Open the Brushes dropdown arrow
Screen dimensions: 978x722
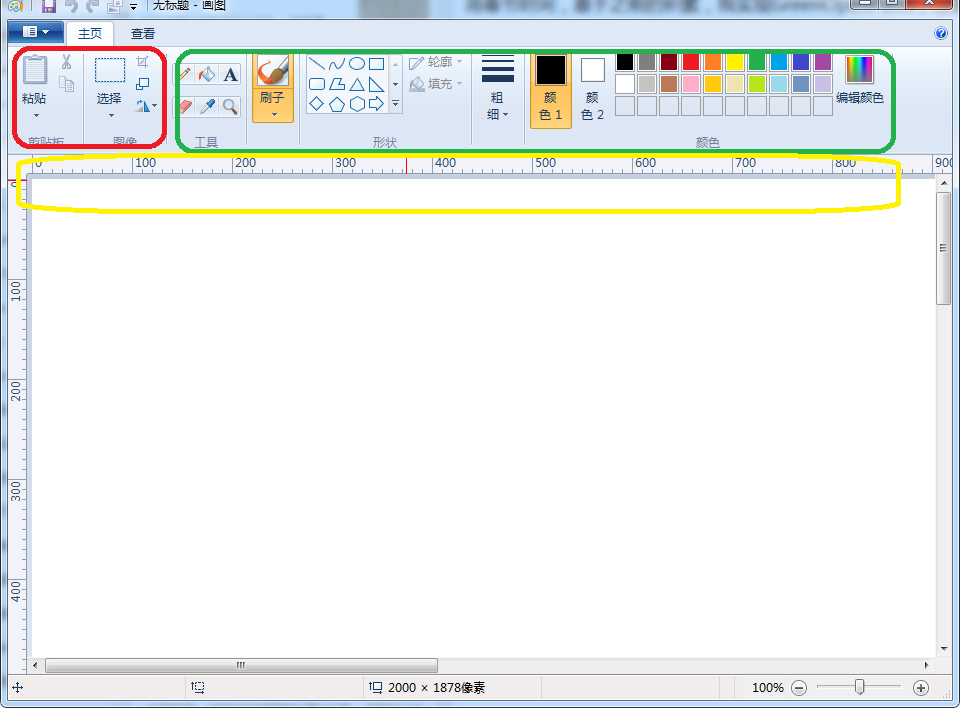click(x=274, y=114)
